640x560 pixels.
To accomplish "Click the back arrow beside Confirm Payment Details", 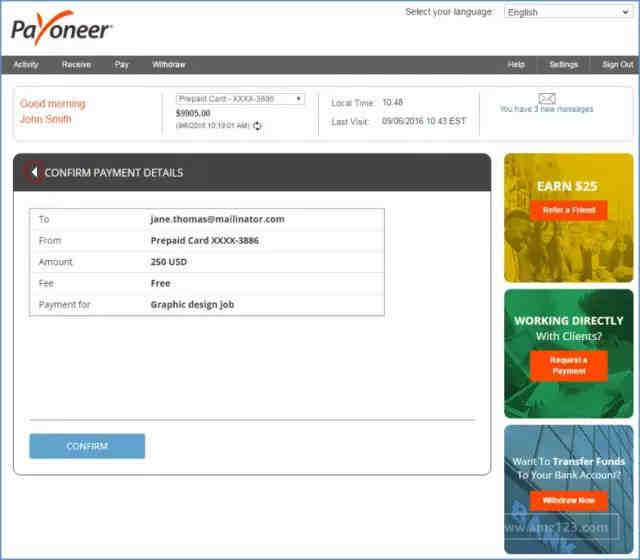I will pos(34,172).
